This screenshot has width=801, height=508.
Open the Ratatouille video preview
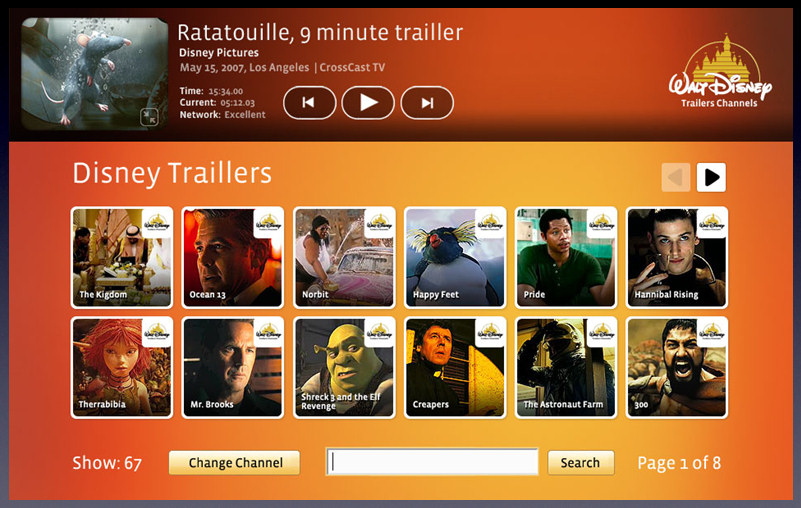pyautogui.click(x=95, y=74)
